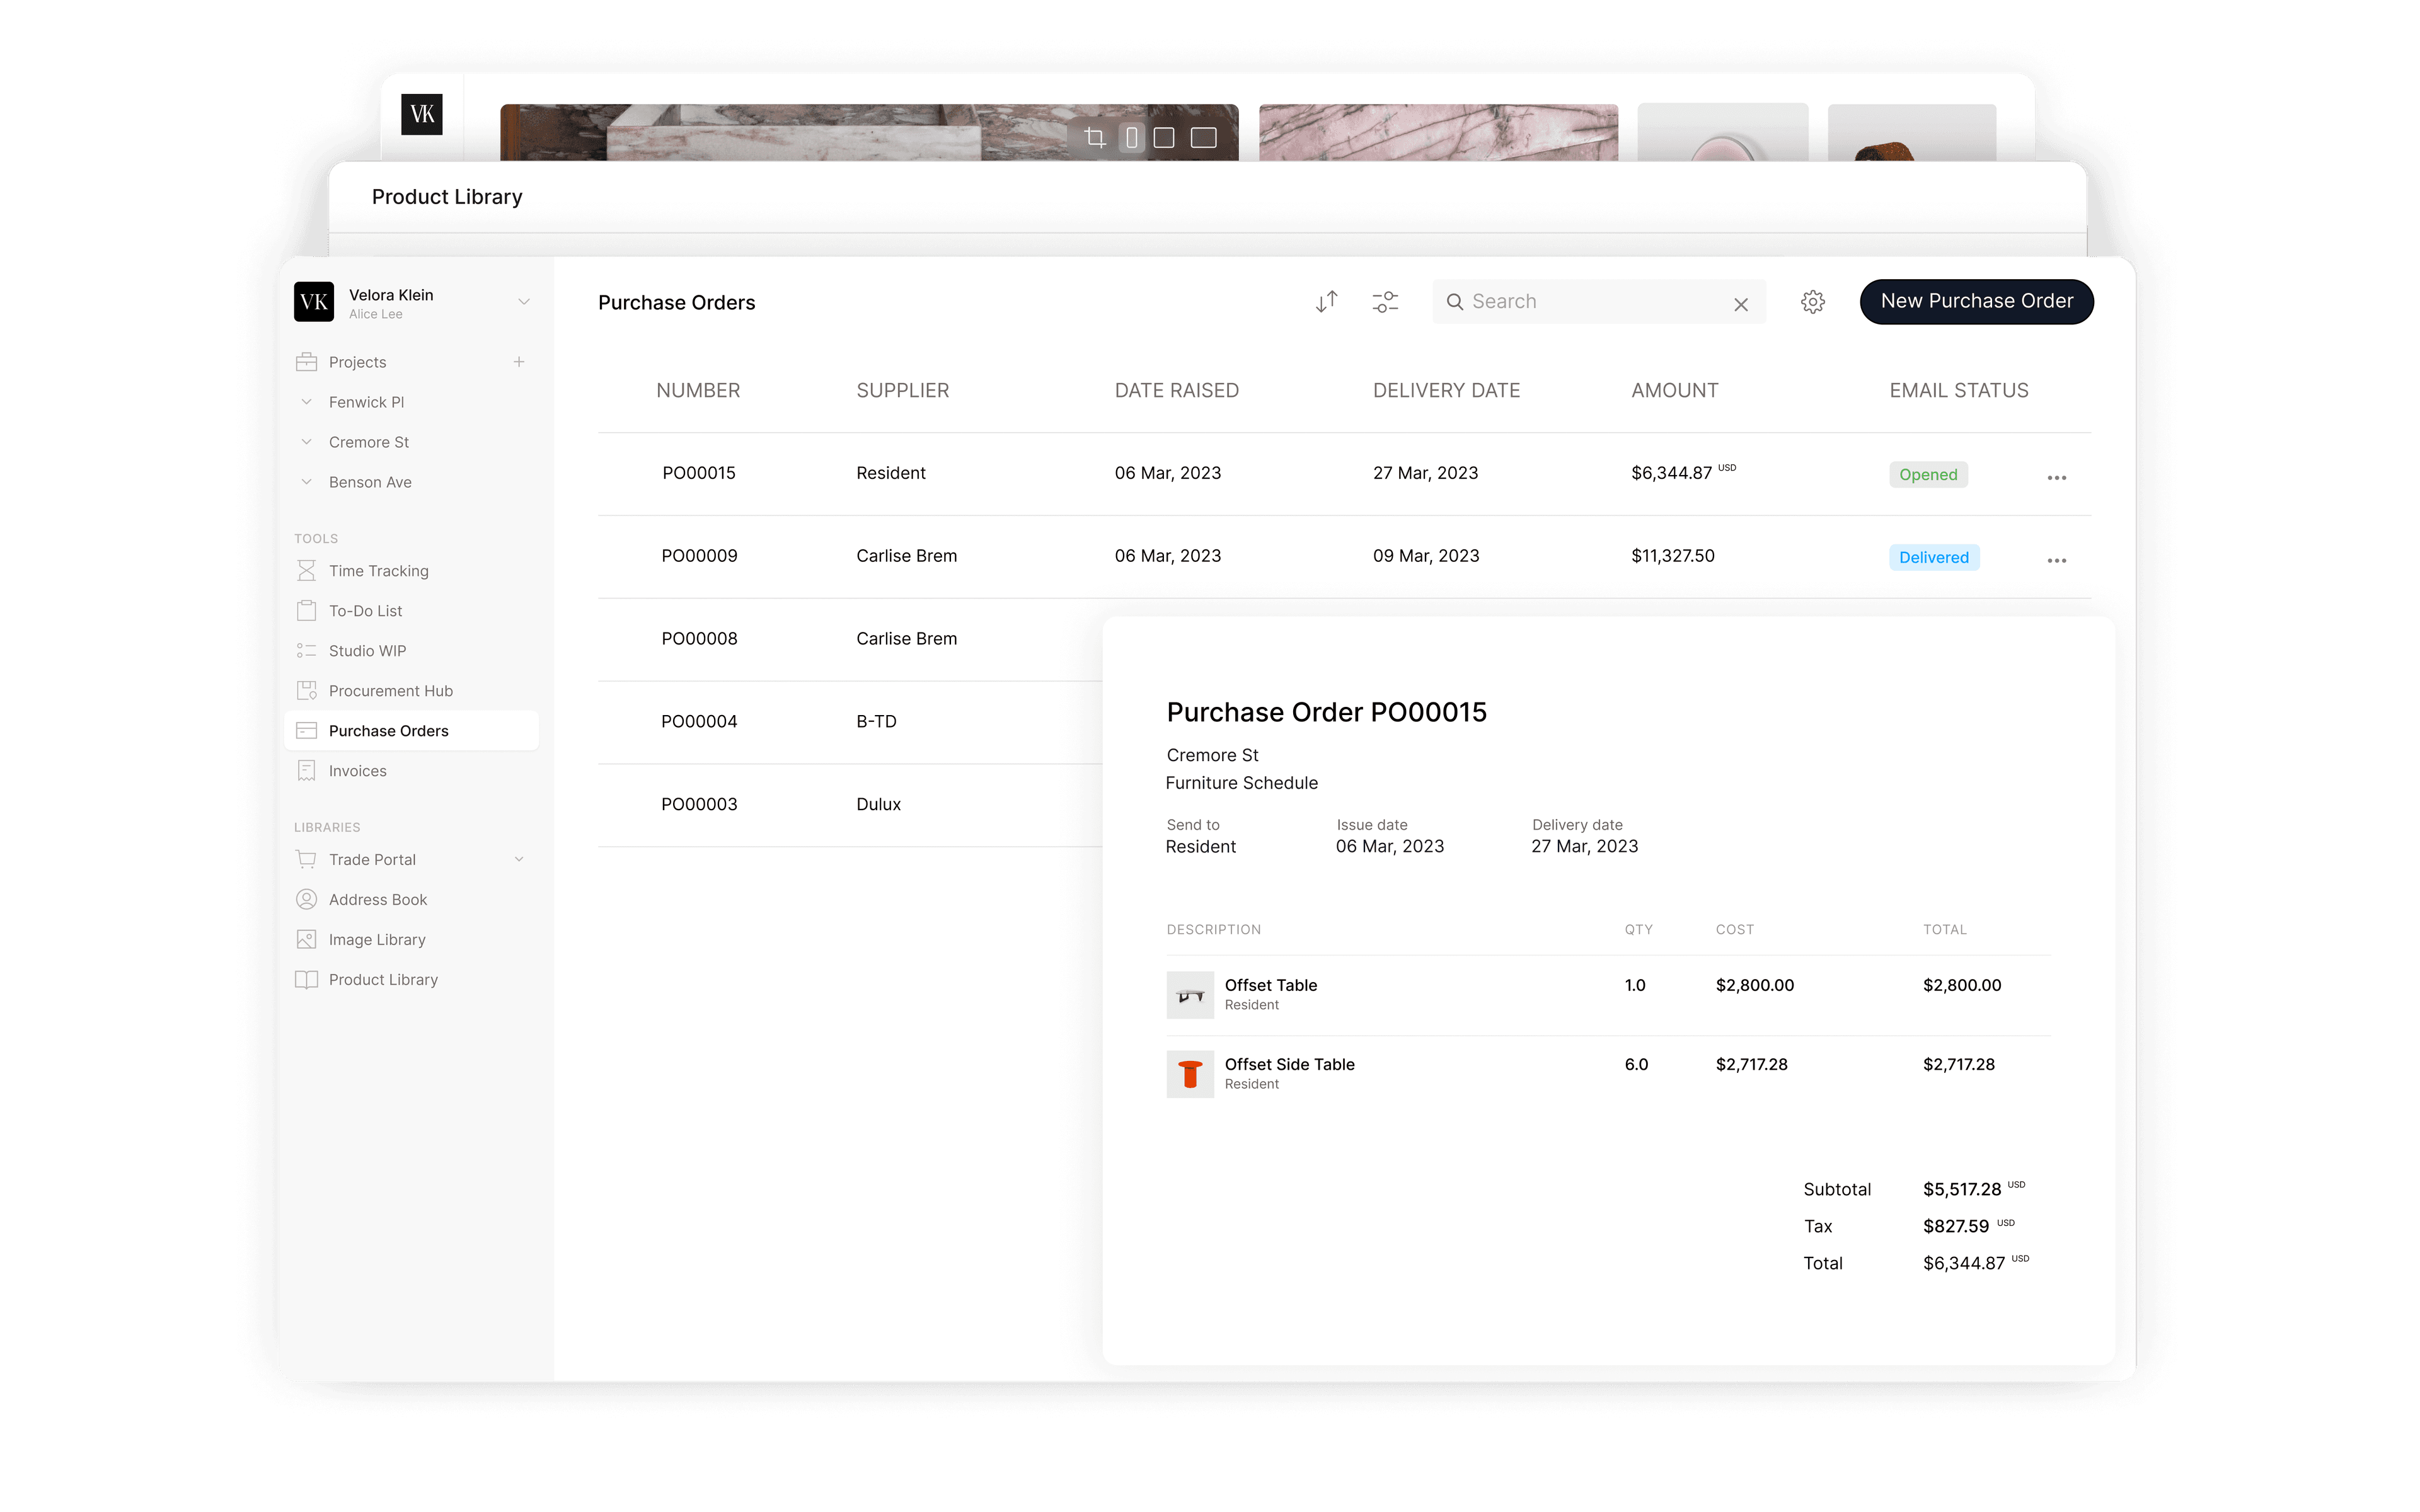Image resolution: width=2420 pixels, height=1512 pixels.
Task: Click the B-TD supplier cell
Action: [x=876, y=723]
